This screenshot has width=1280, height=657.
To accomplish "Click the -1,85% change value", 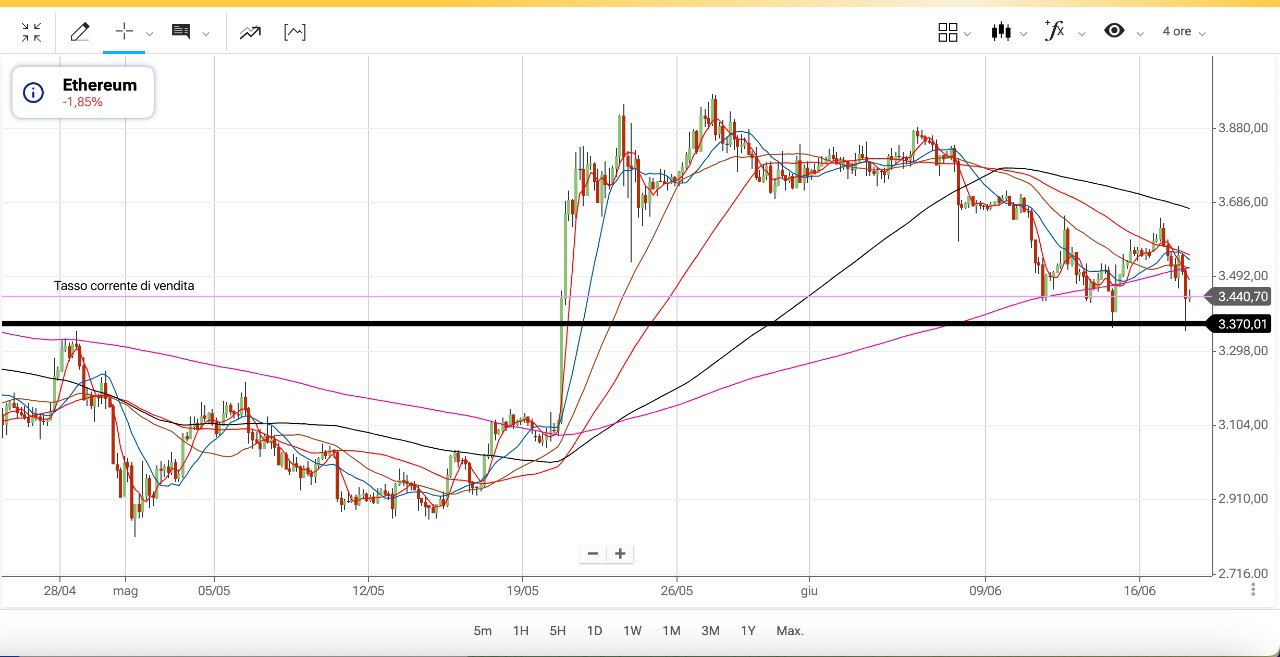I will [x=82, y=102].
